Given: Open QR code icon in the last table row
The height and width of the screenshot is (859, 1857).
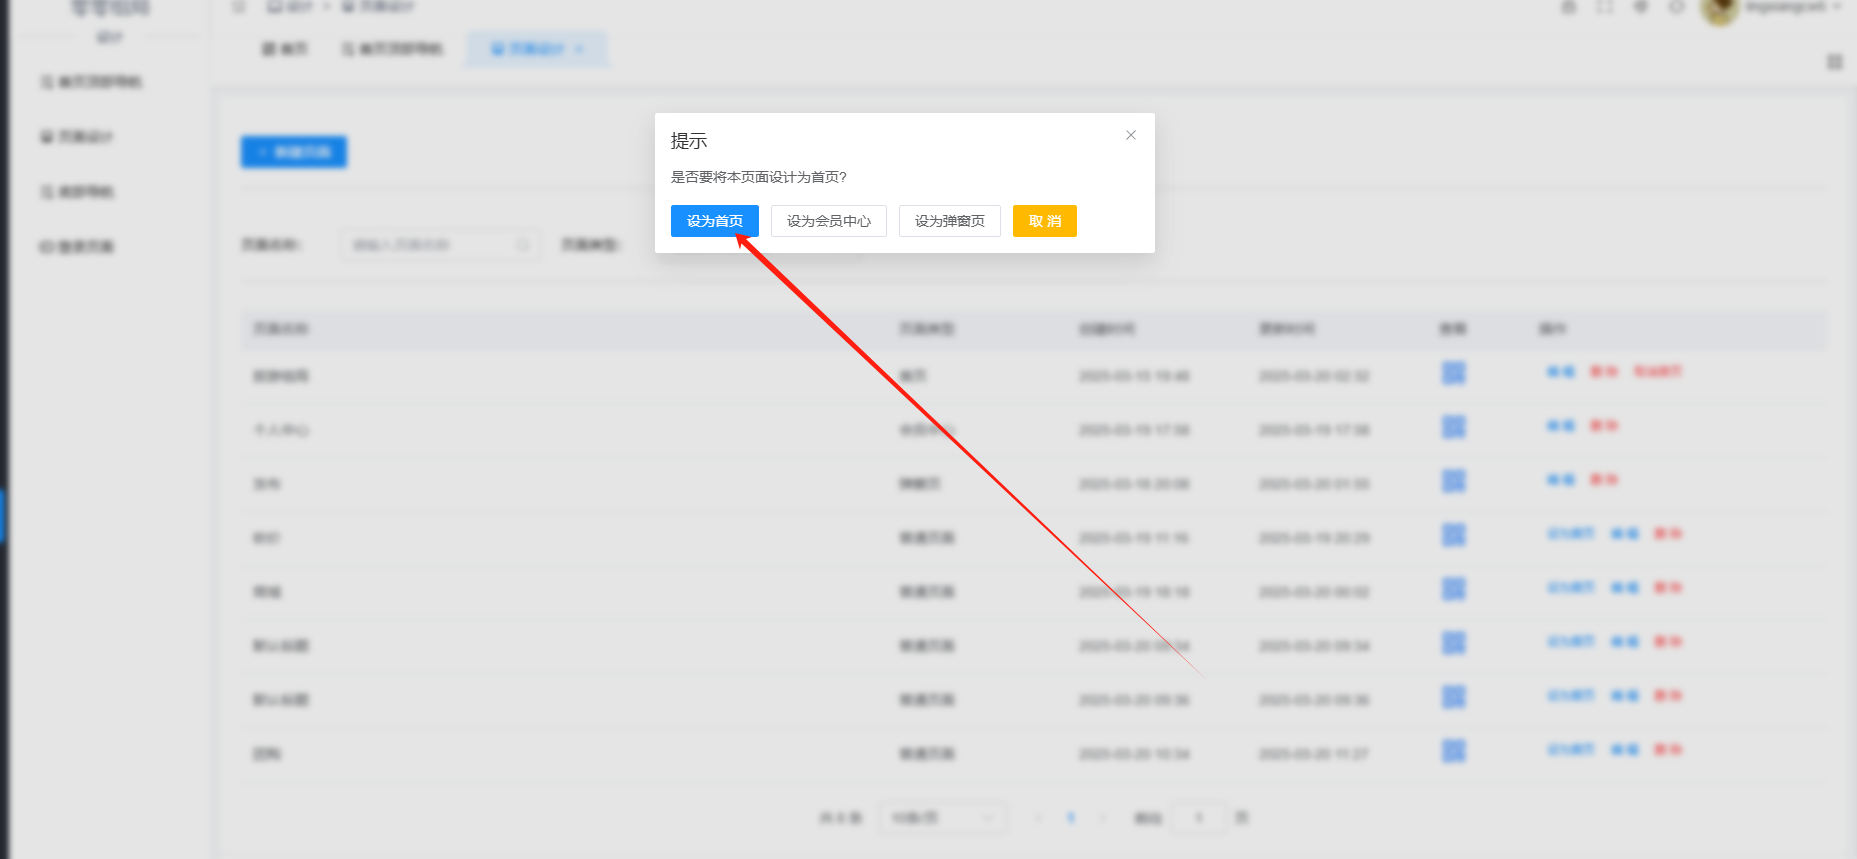Looking at the screenshot, I should click(1453, 750).
